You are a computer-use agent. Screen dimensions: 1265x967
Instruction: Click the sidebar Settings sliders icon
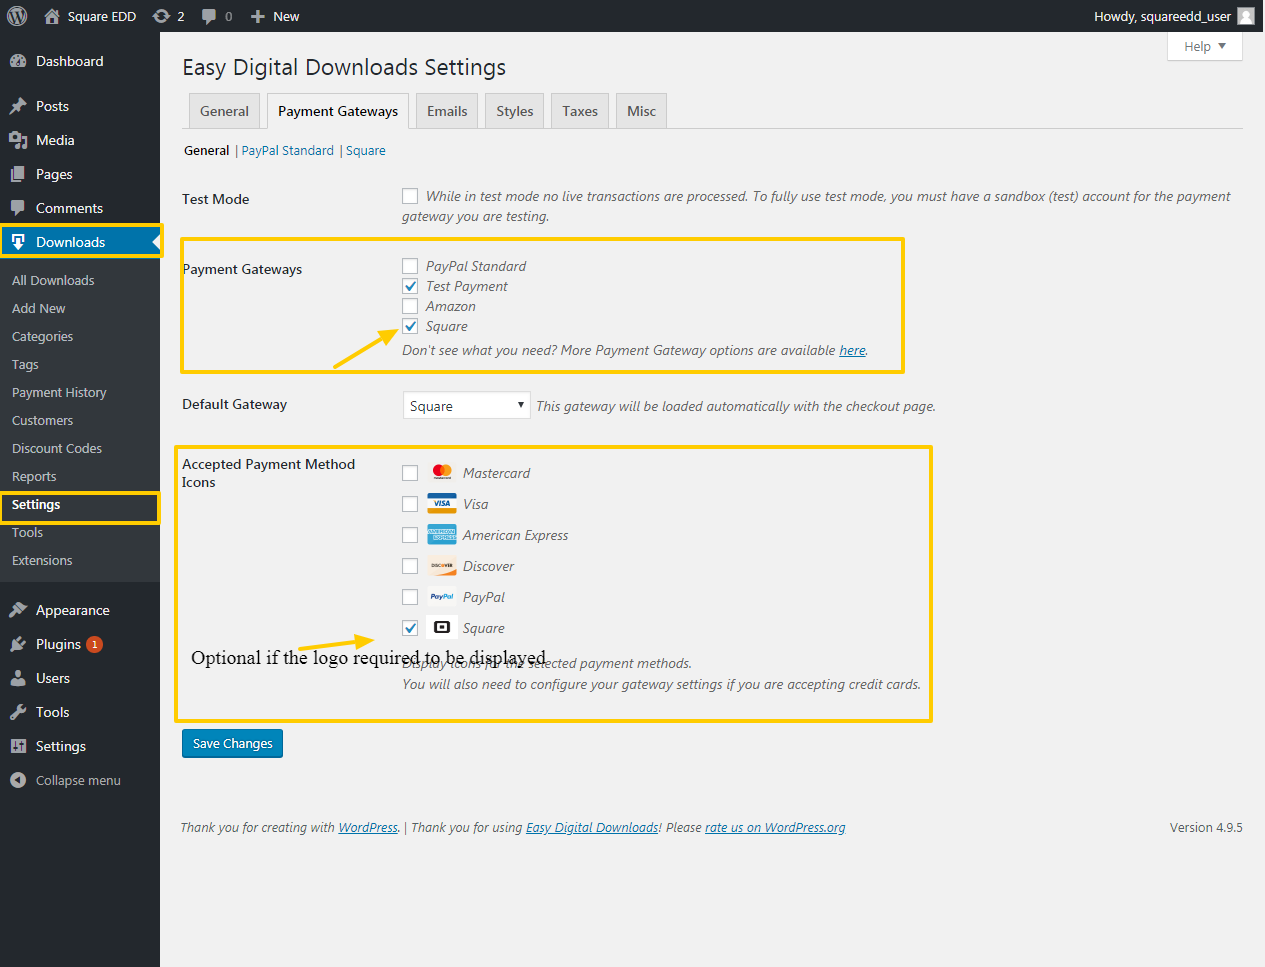click(18, 746)
